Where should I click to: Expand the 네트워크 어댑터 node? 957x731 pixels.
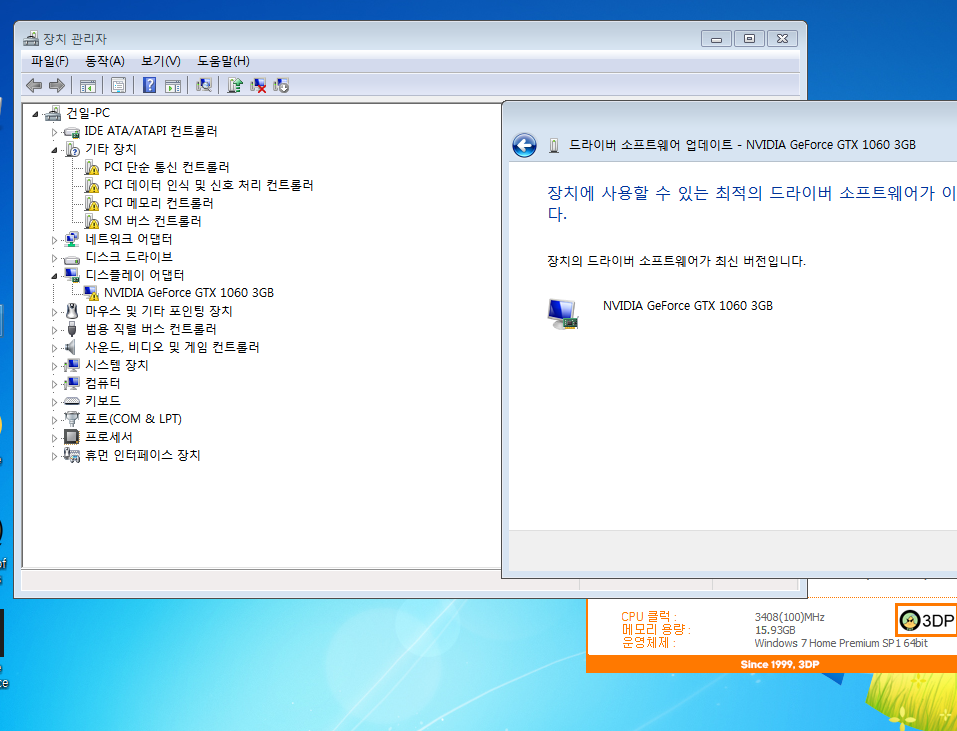[54, 240]
